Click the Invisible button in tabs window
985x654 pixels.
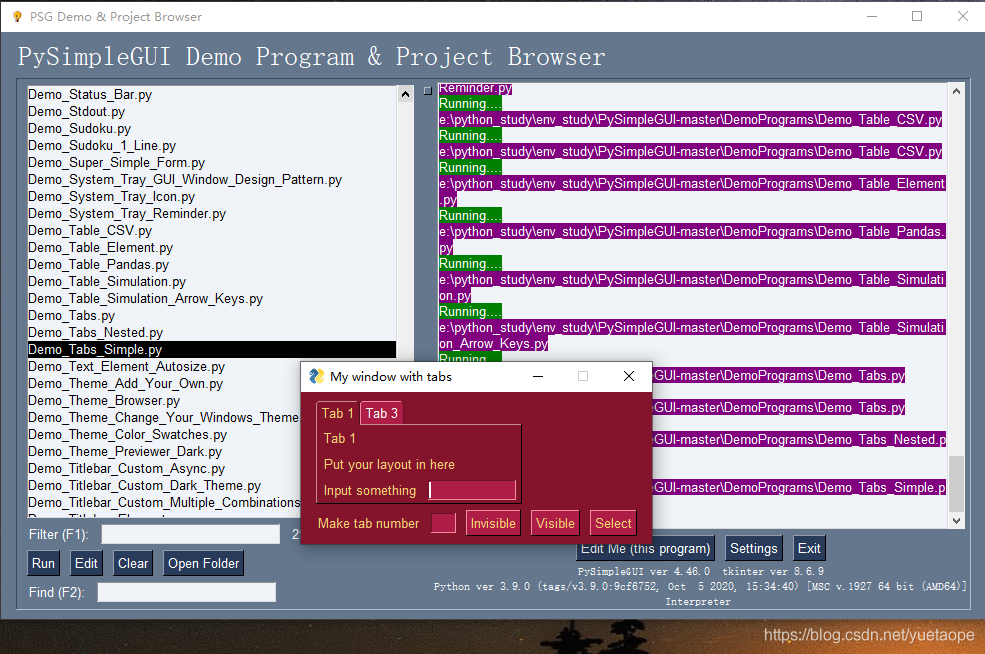click(x=493, y=523)
